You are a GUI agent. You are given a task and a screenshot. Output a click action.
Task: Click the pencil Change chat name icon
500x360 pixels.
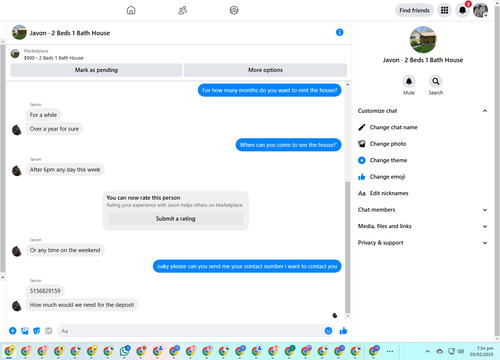(362, 127)
